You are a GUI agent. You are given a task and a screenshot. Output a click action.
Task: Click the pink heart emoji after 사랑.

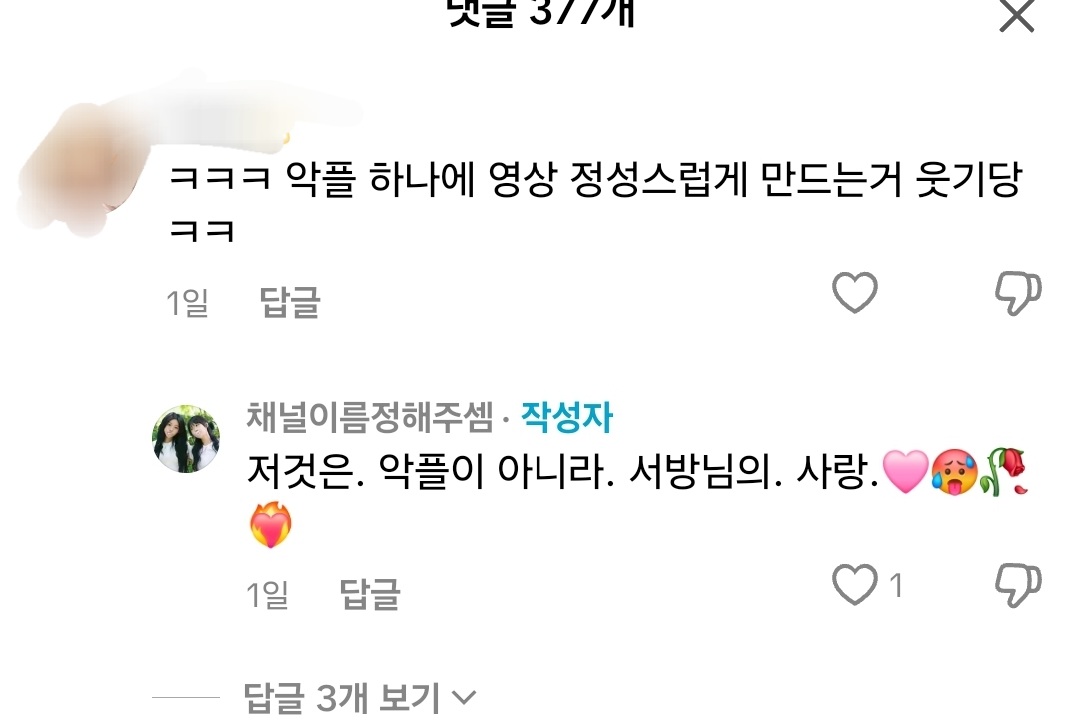click(x=905, y=472)
